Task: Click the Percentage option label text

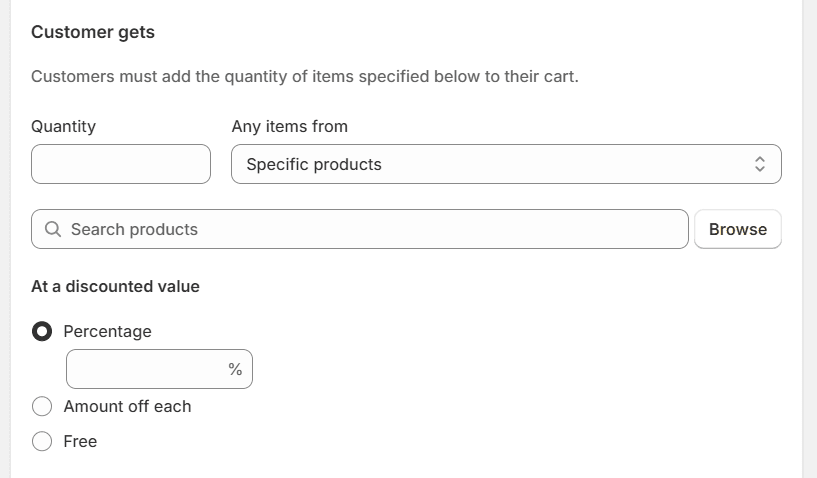Action: click(107, 331)
